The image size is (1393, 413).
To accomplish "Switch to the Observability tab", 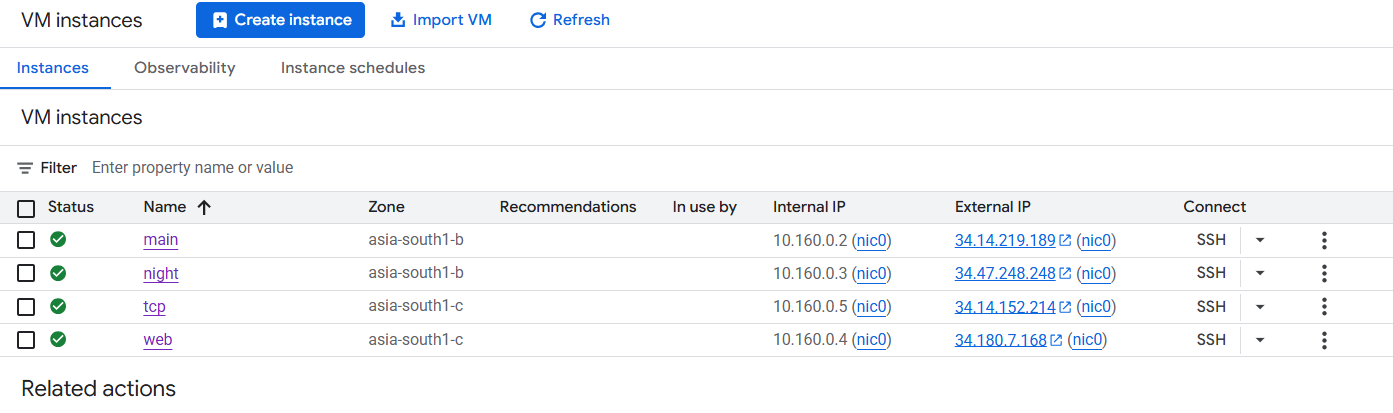I will pyautogui.click(x=185, y=68).
